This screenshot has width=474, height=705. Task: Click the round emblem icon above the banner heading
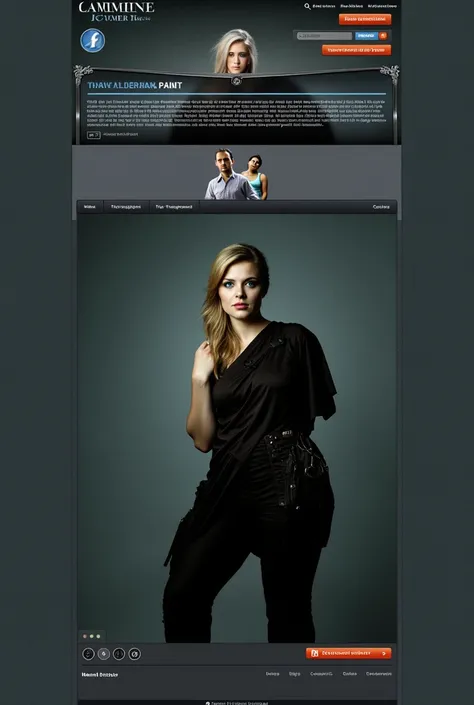pyautogui.click(x=237, y=81)
